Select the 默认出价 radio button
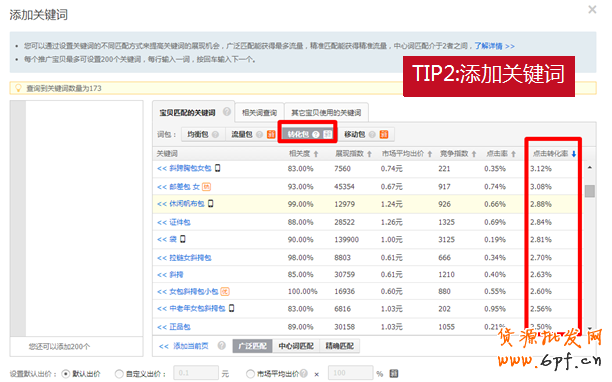 [x=66, y=374]
